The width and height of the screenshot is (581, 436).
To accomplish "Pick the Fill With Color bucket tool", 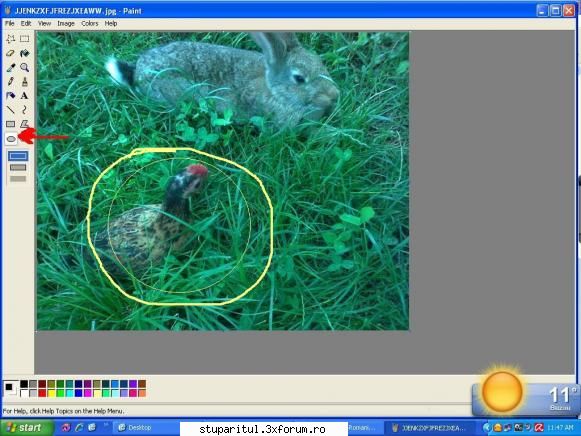I will [24, 53].
